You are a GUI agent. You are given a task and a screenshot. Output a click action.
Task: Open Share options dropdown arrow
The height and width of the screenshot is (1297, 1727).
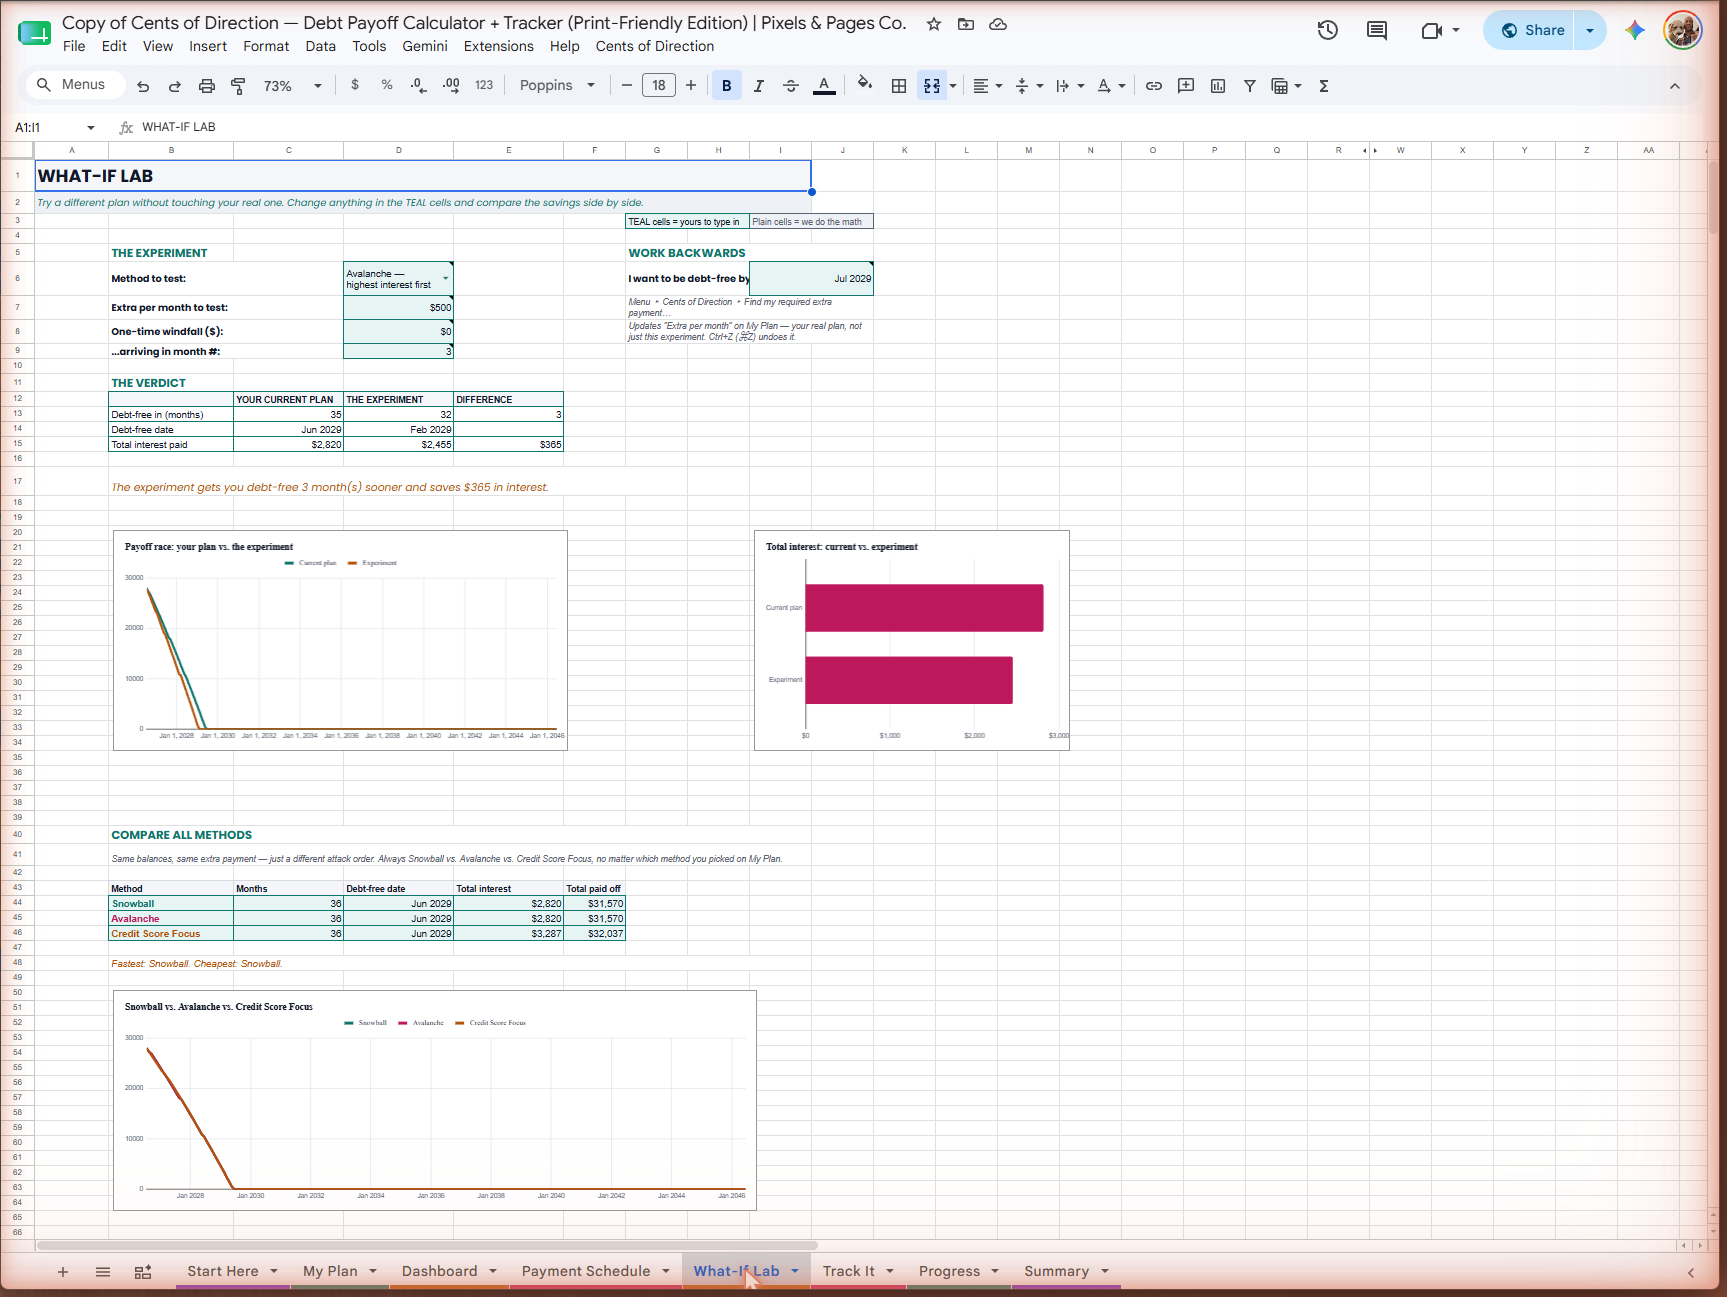(x=1590, y=30)
